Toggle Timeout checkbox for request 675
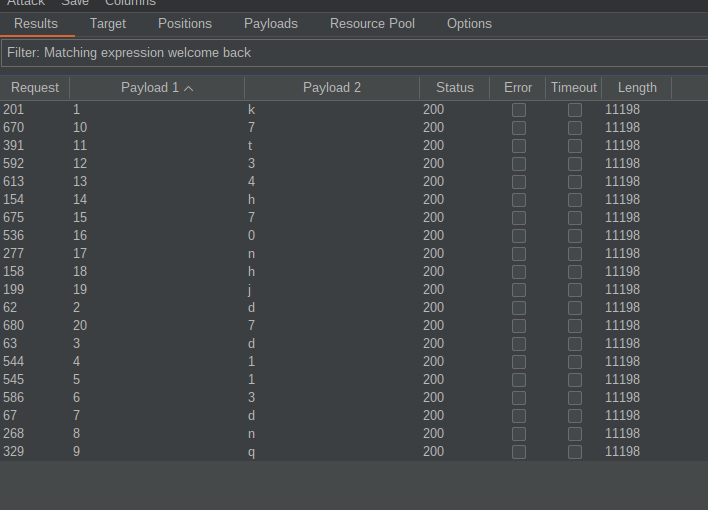This screenshot has width=708, height=510. [575, 218]
